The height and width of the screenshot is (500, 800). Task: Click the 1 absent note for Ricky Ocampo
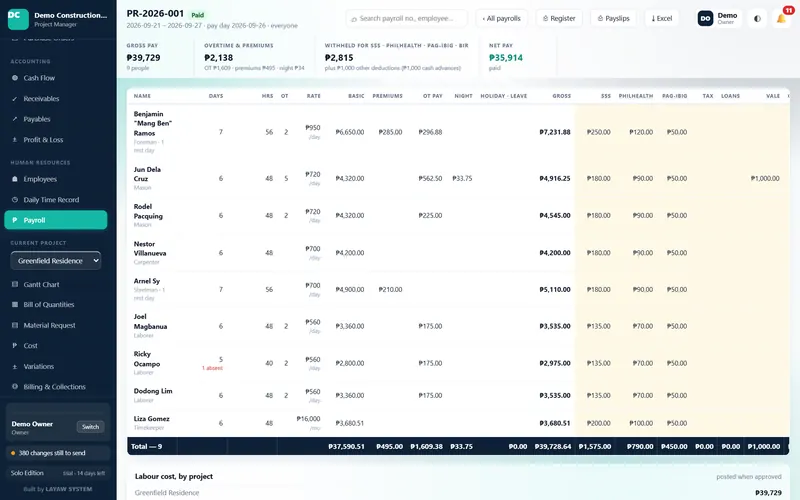click(212, 368)
